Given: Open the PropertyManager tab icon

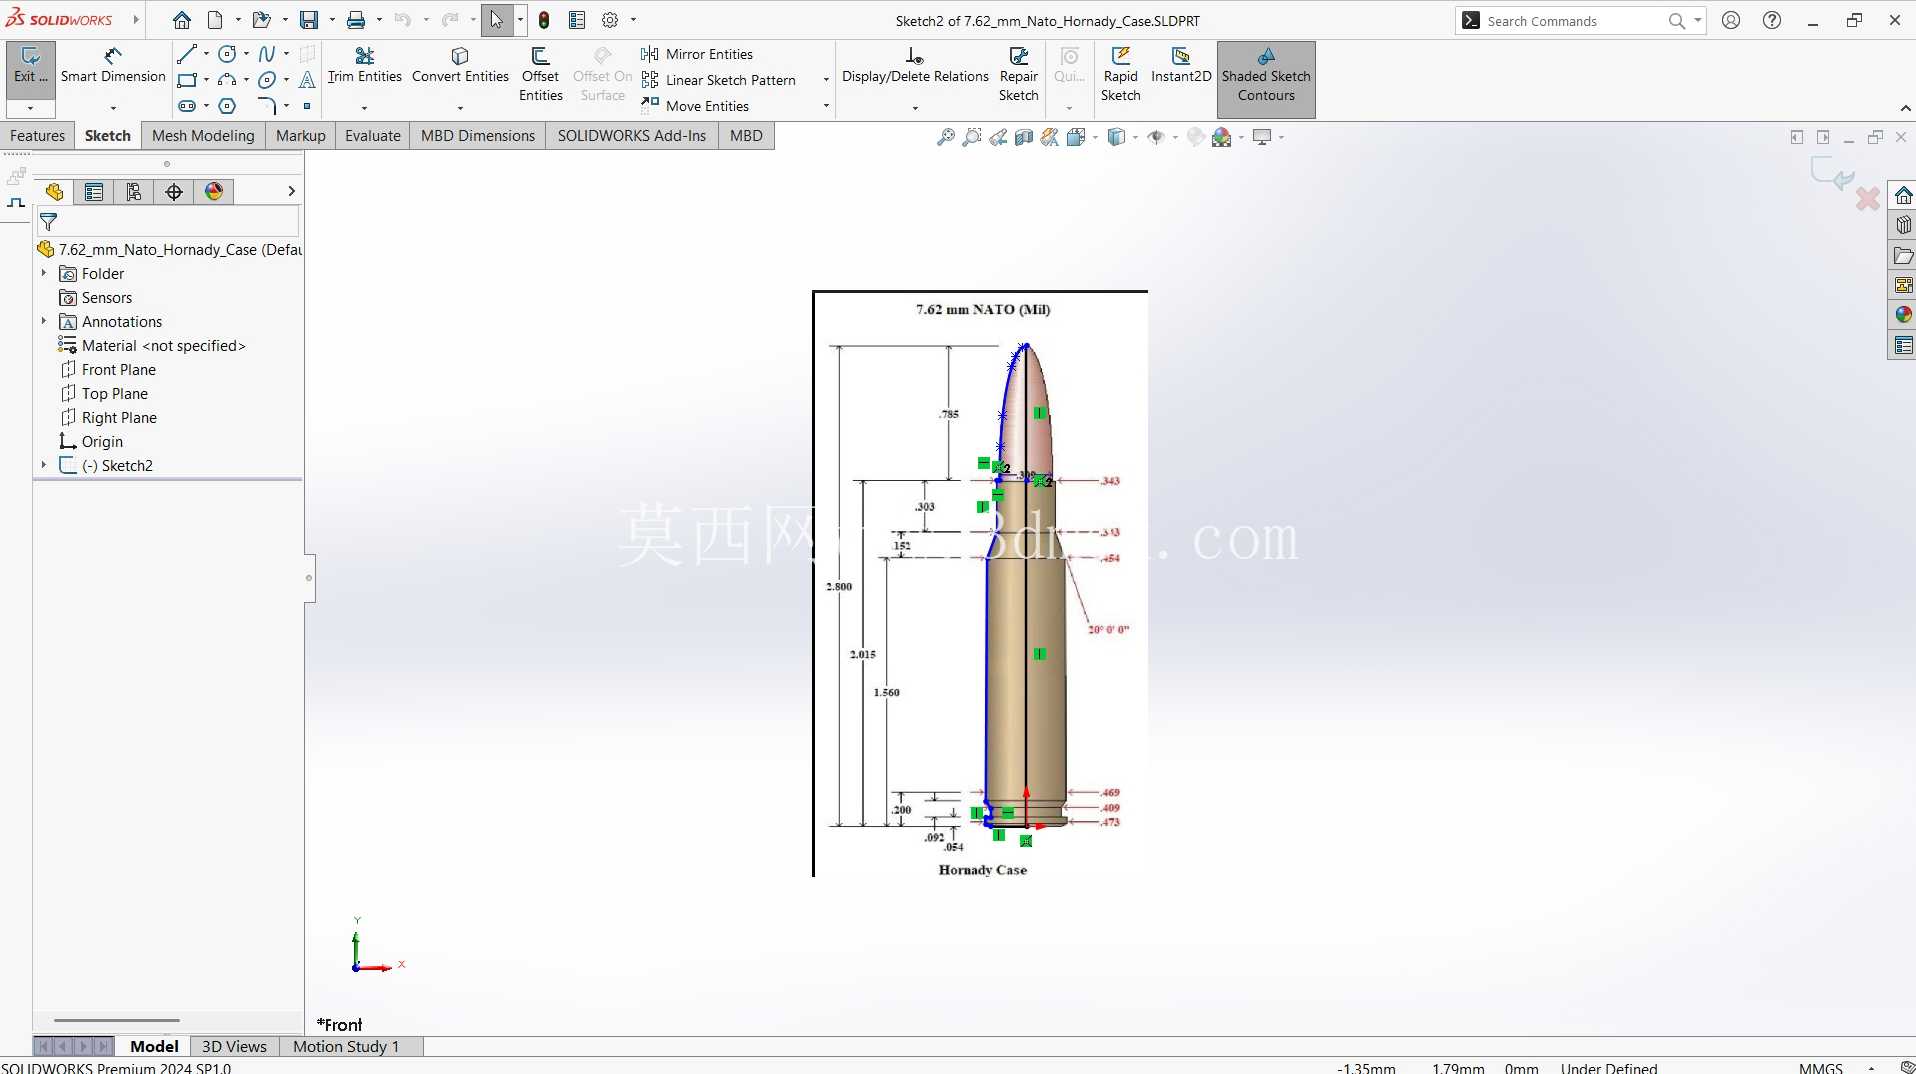Looking at the screenshot, I should coord(94,192).
